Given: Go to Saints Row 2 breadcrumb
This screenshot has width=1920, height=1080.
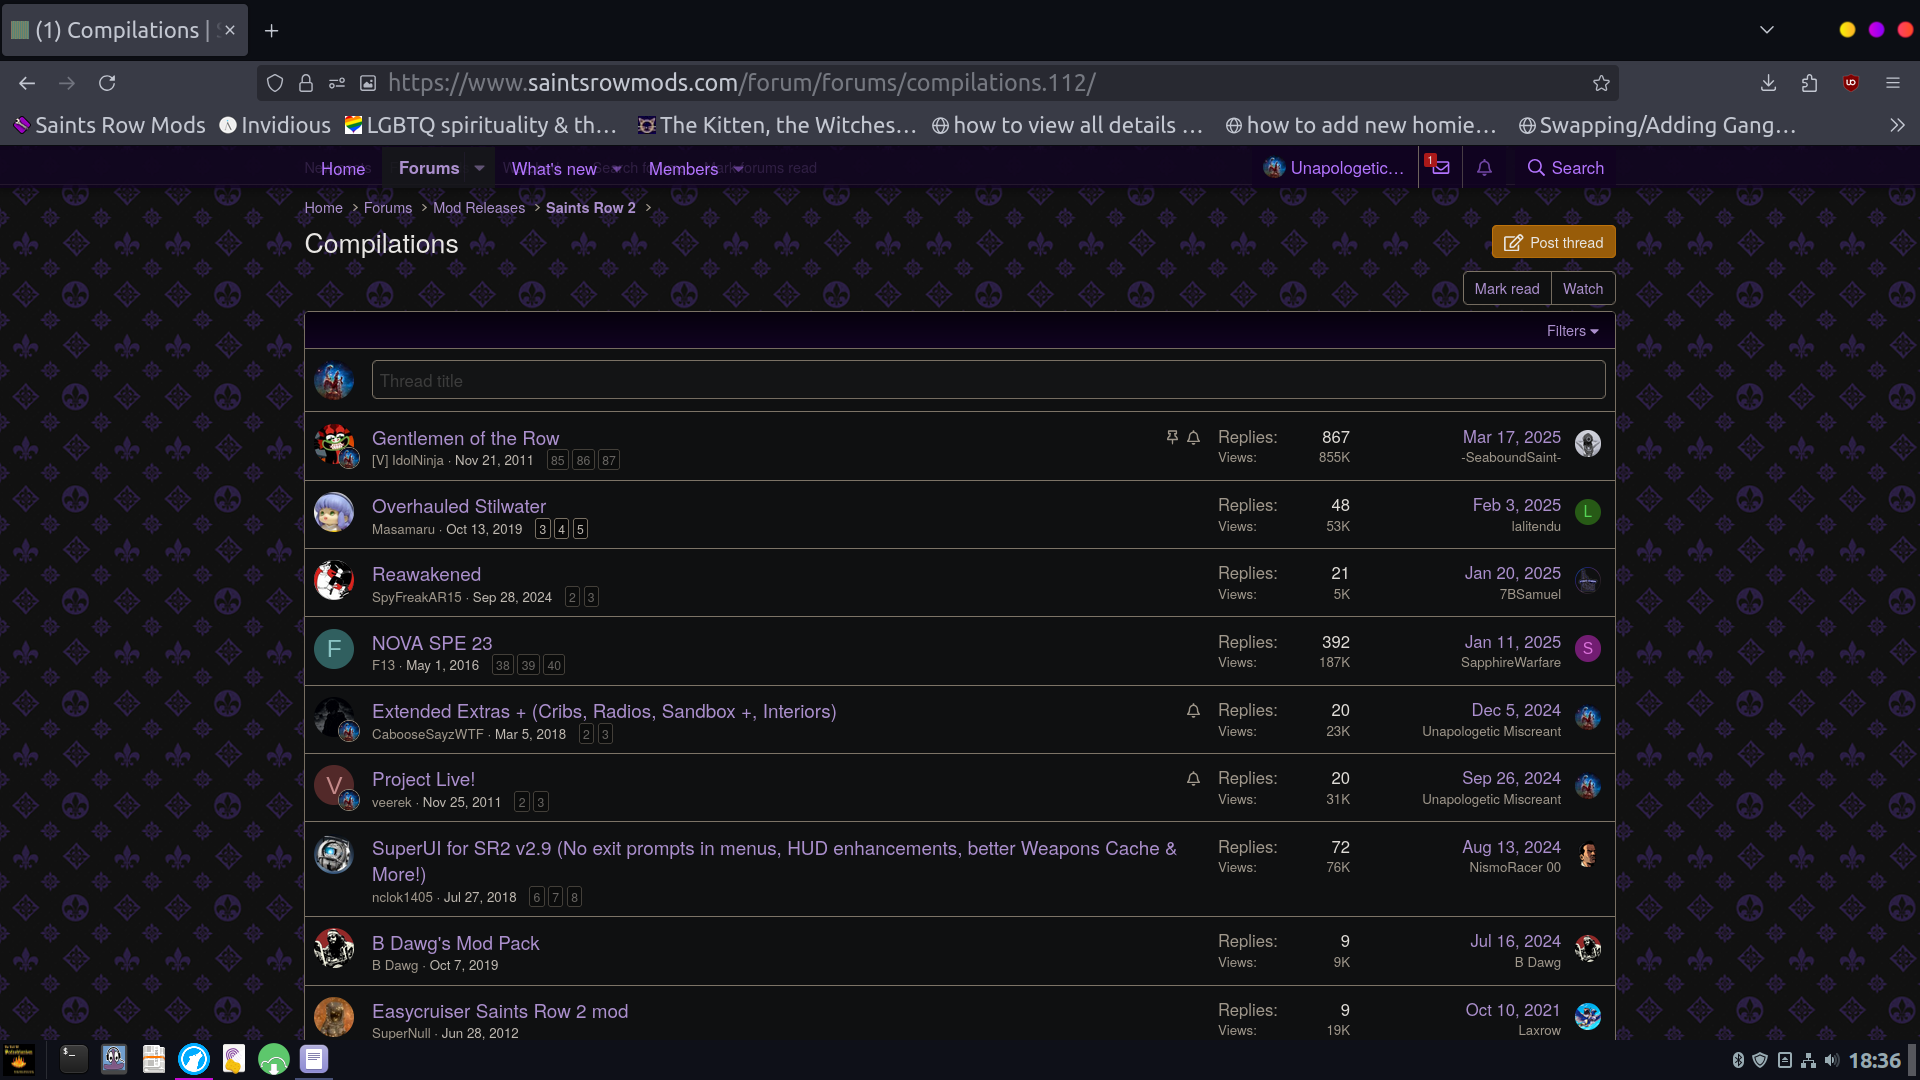Looking at the screenshot, I should click(590, 208).
